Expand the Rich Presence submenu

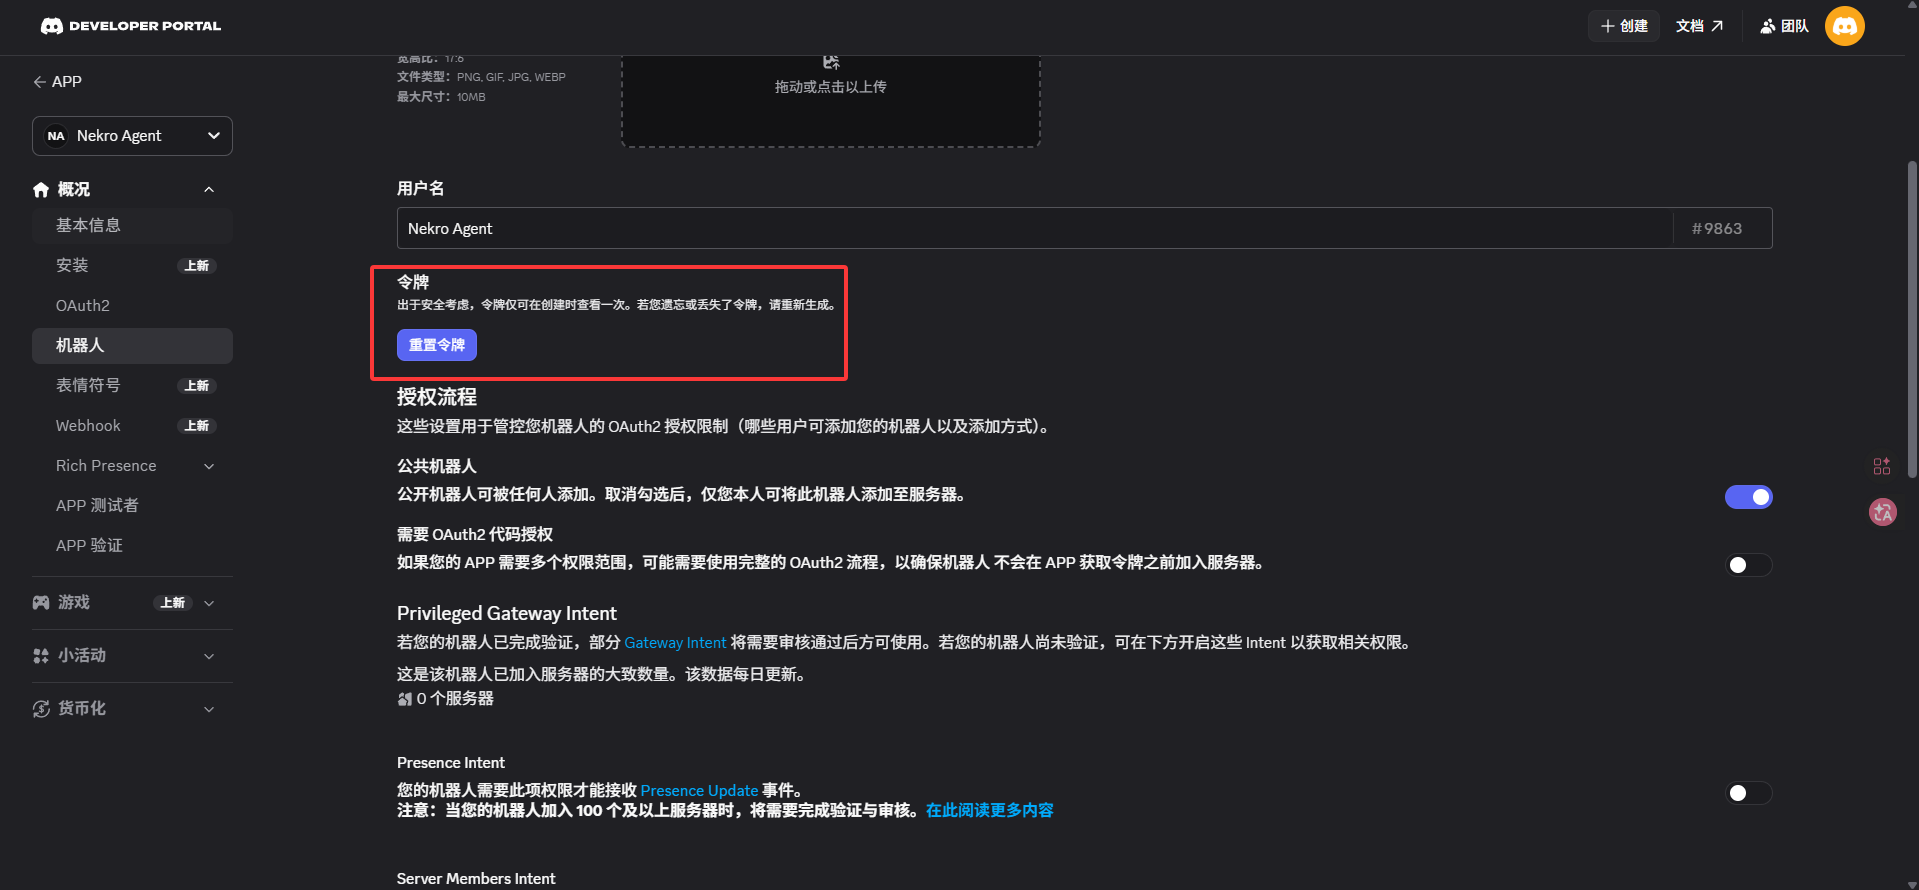pyautogui.click(x=209, y=466)
